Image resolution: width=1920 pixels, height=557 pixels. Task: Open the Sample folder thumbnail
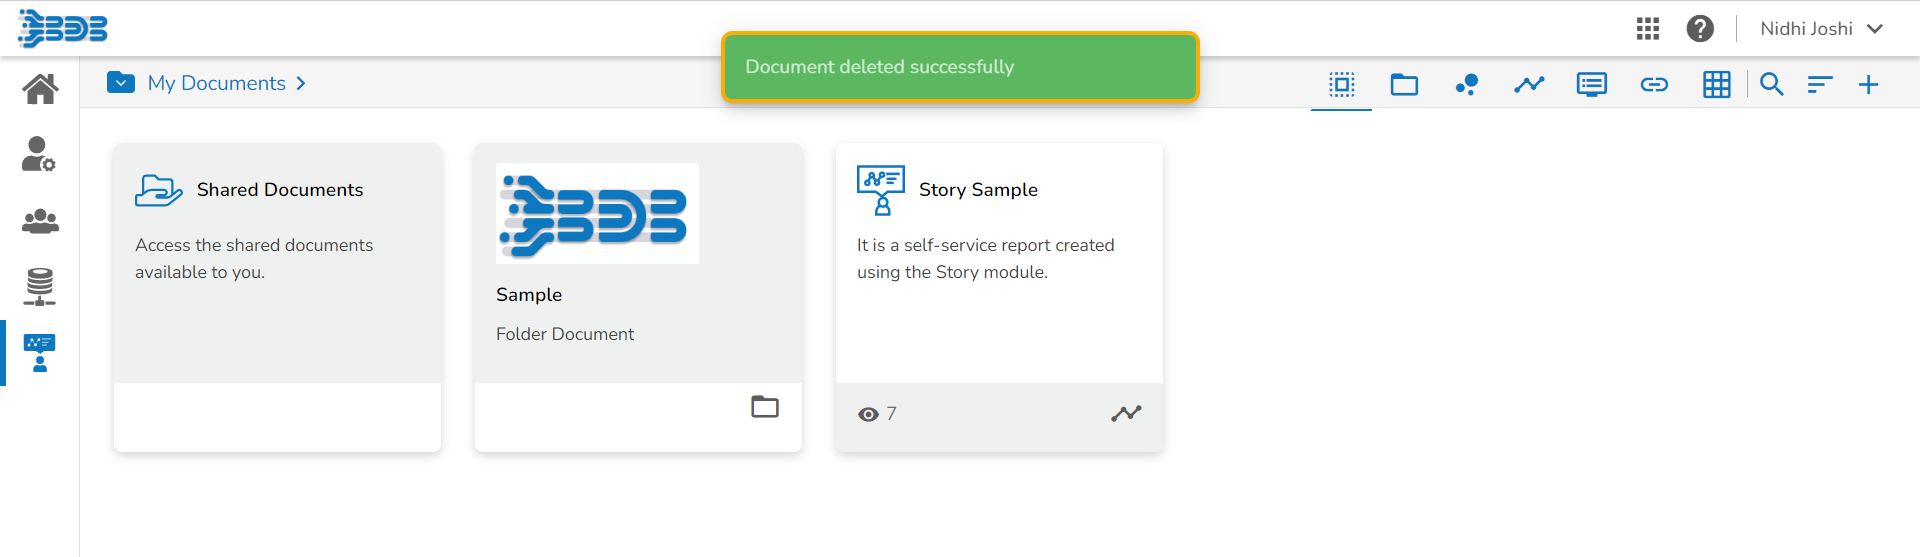click(597, 213)
